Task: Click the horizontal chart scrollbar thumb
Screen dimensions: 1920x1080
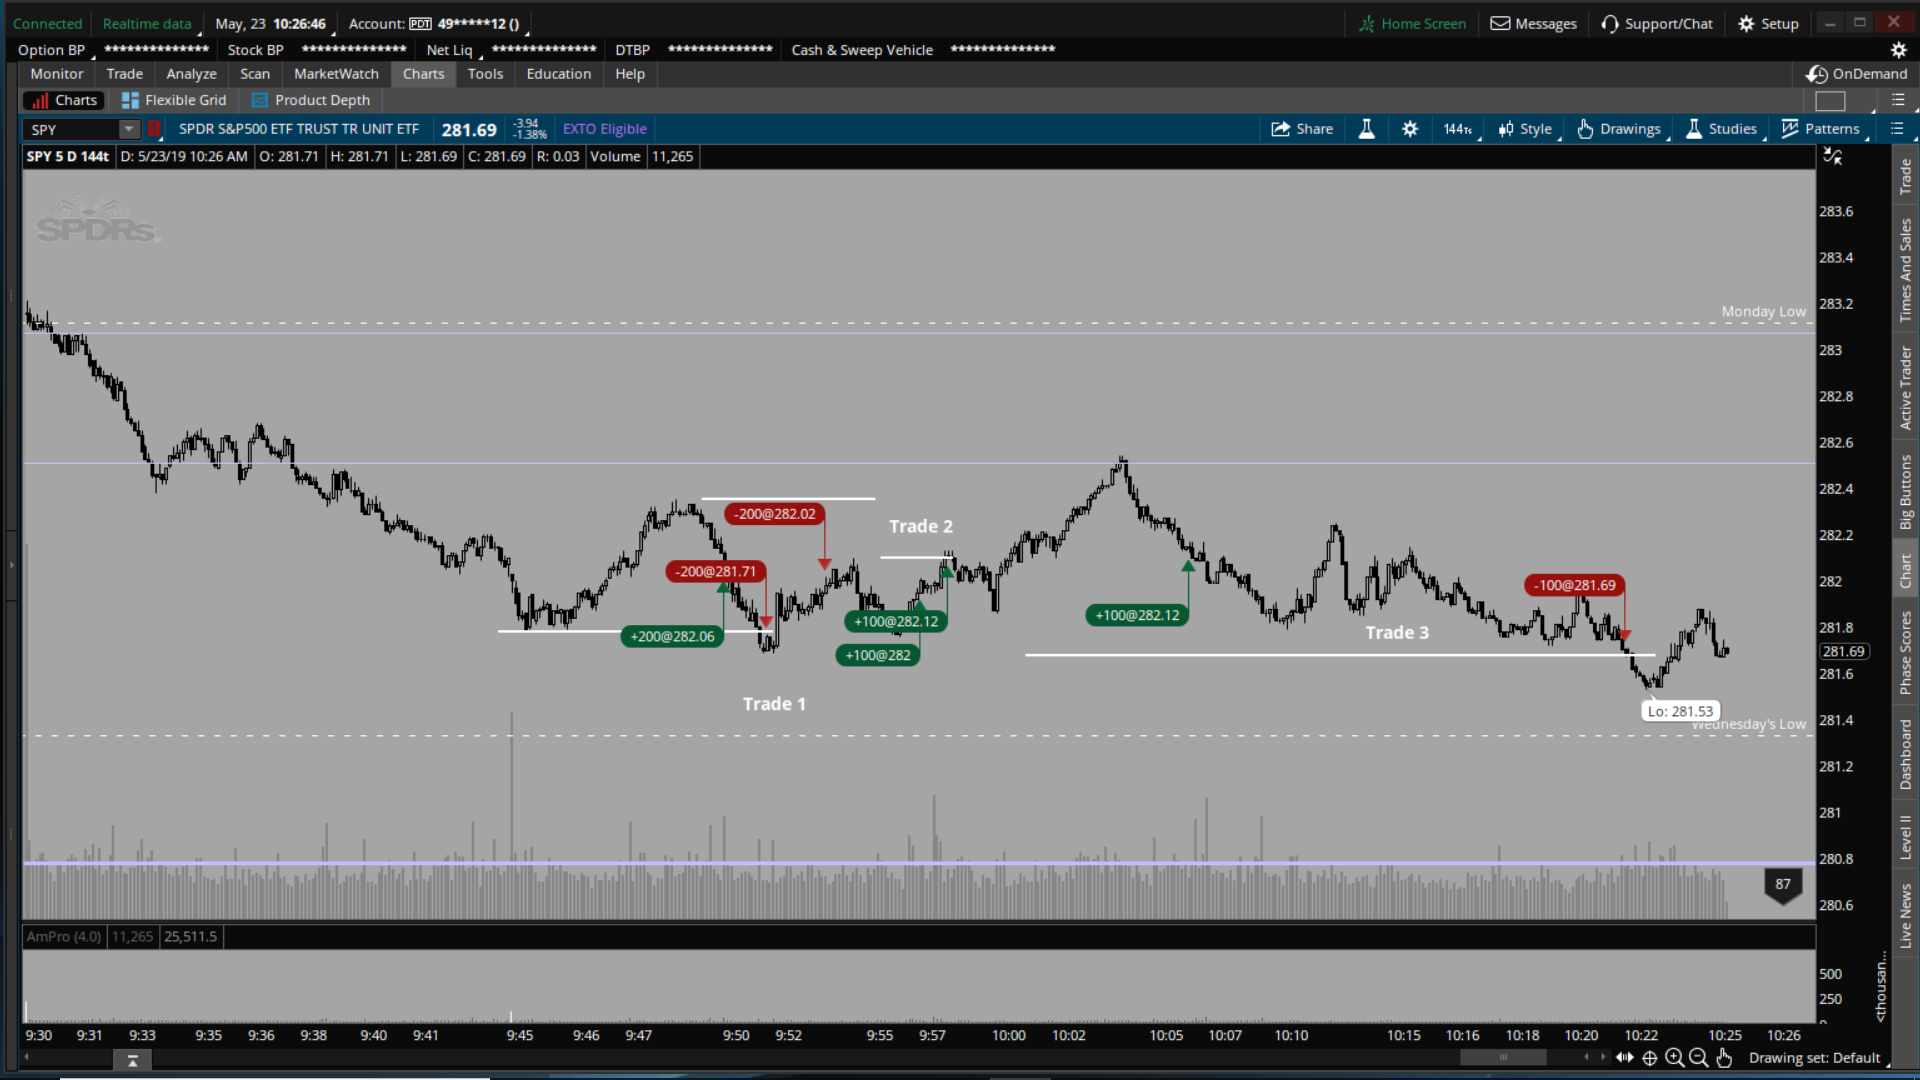Action: click(x=1502, y=1058)
